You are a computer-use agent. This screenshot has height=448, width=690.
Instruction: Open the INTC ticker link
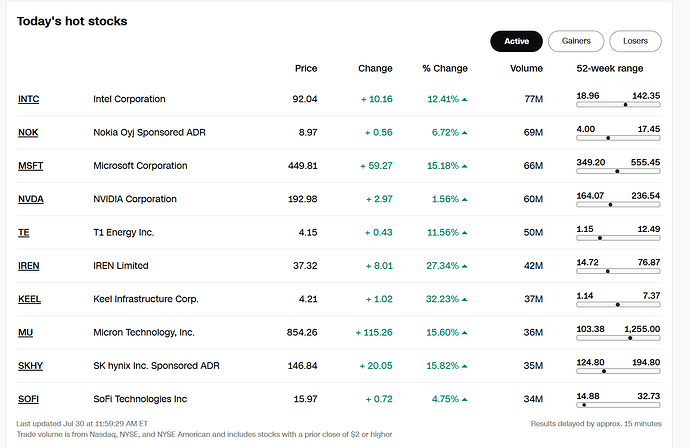29,99
